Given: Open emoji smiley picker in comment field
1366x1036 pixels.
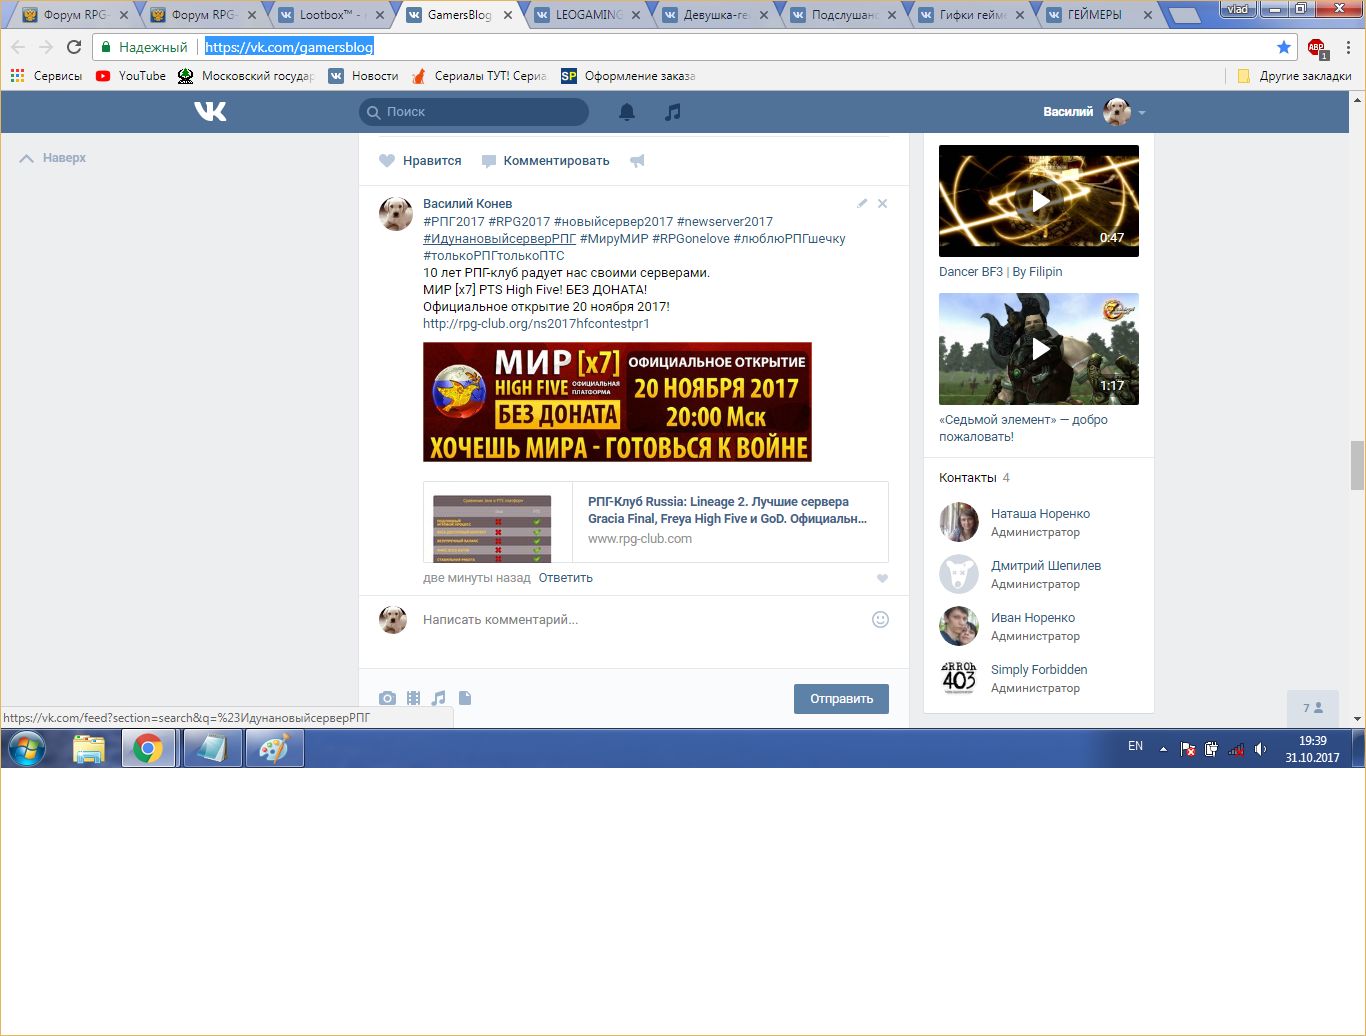Looking at the screenshot, I should tap(880, 619).
